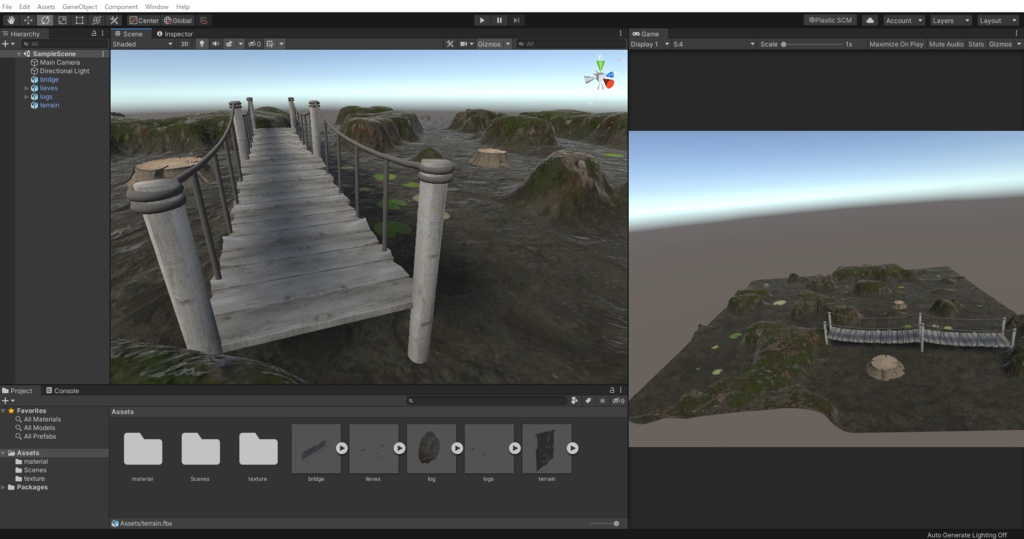Open the Shaded draw mode dropdown
The image size is (1024, 539).
(x=142, y=44)
